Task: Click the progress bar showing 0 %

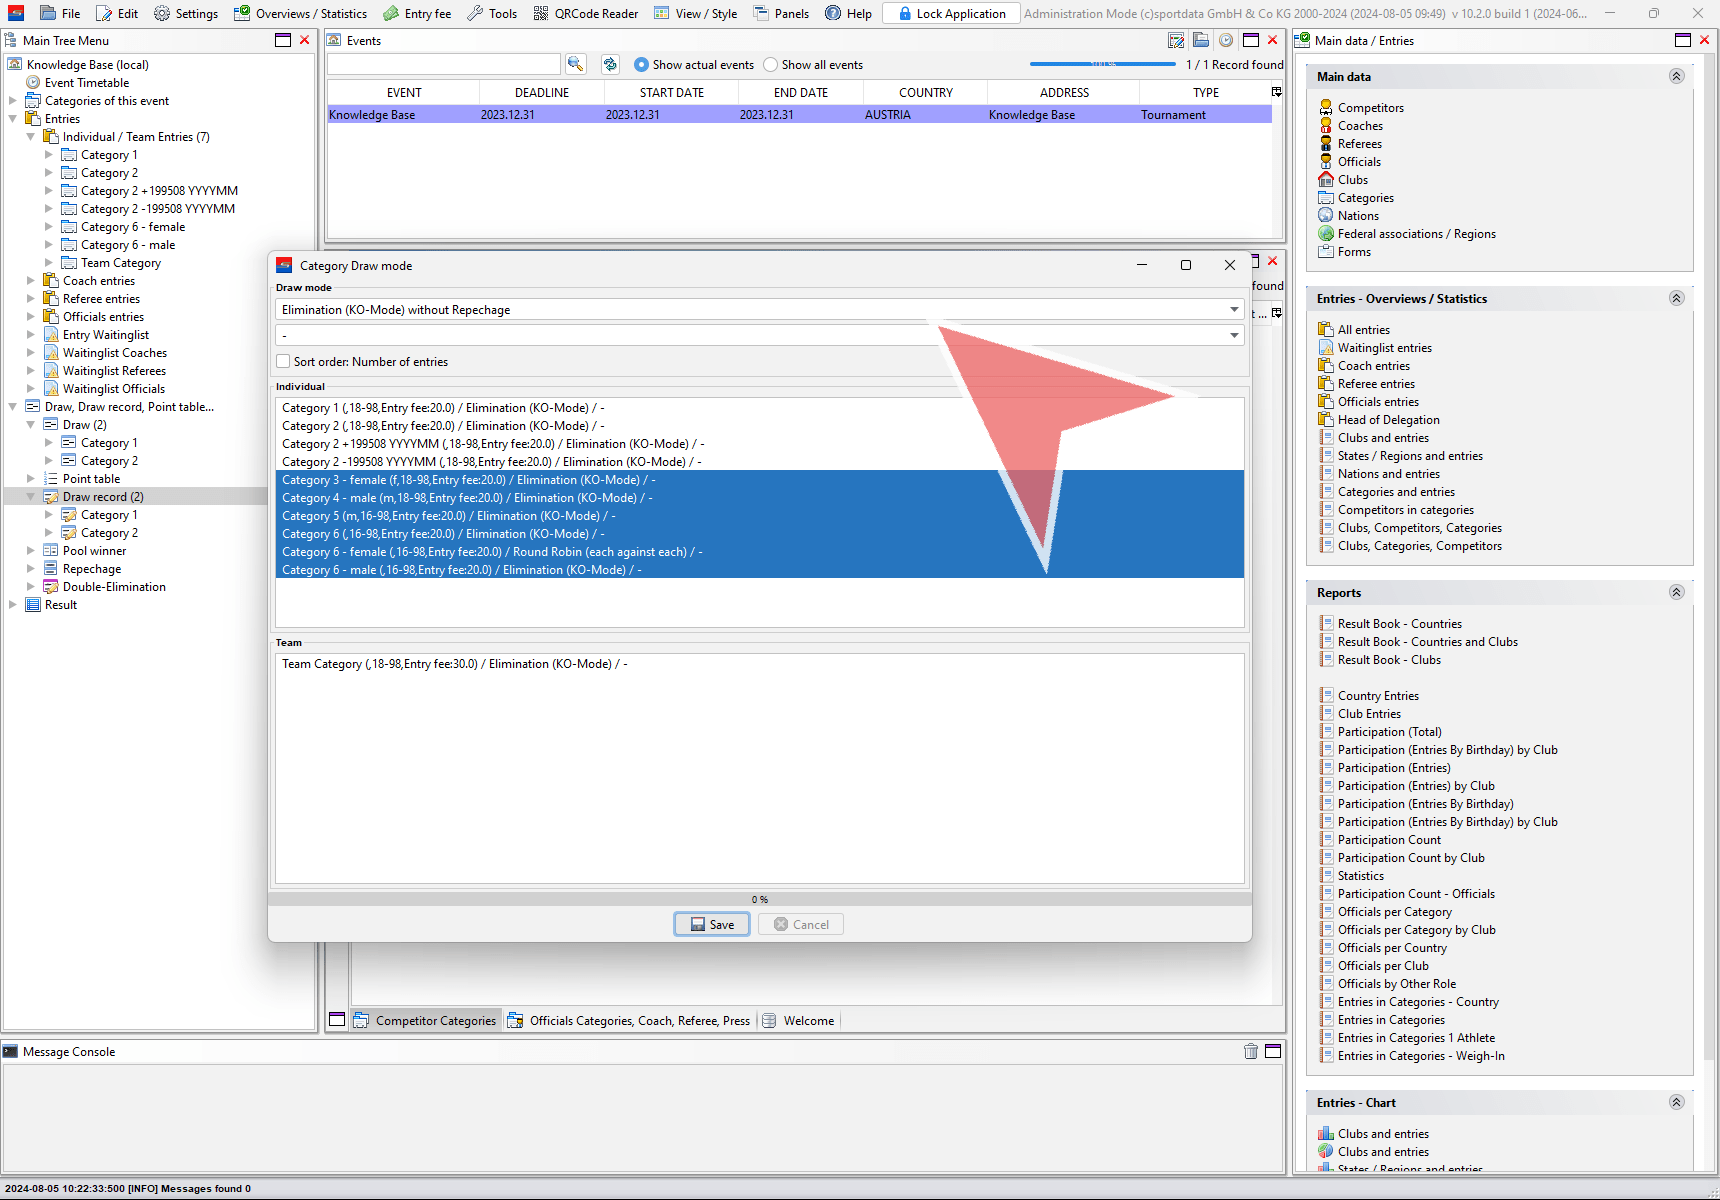Action: pos(760,899)
